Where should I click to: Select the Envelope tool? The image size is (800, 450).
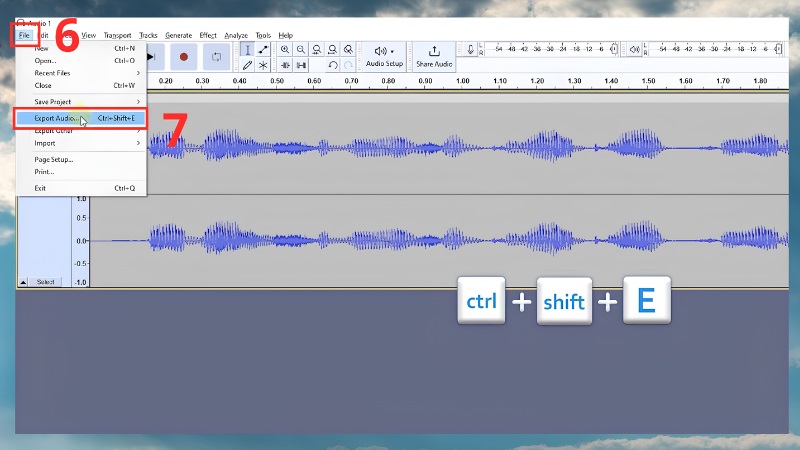point(263,49)
